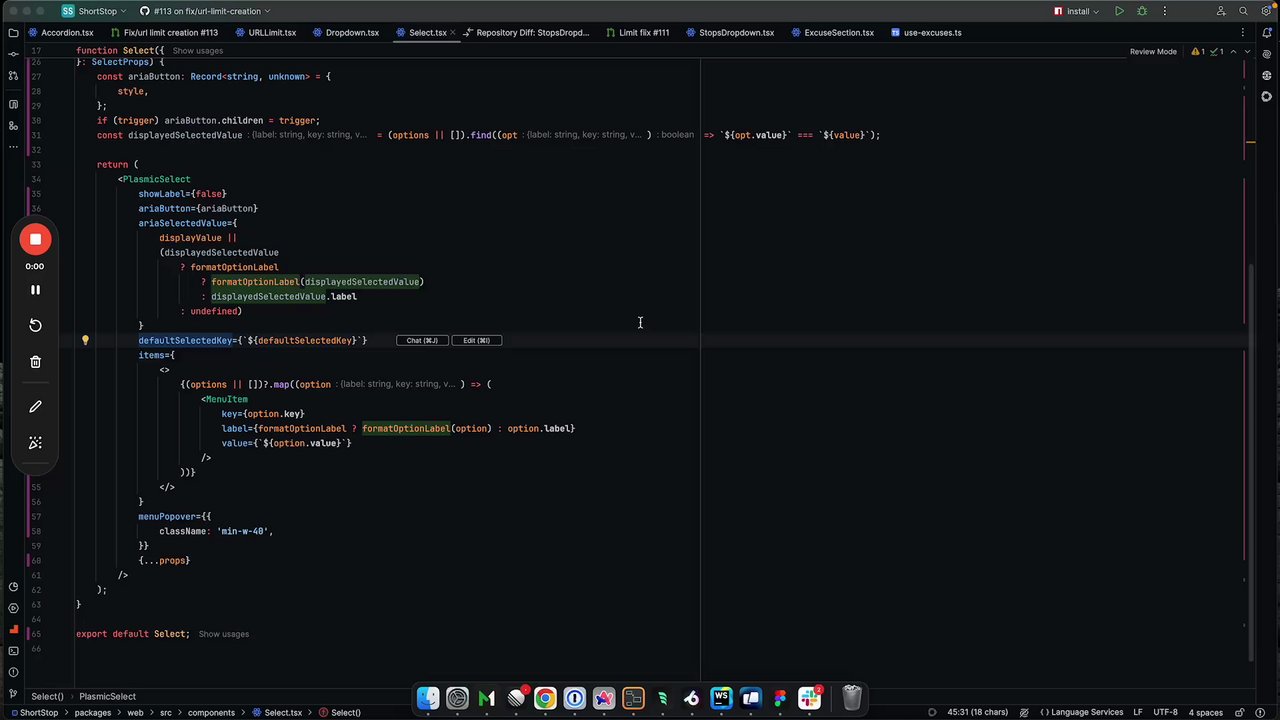Open Figma from the Dock
Viewport: 1280px width, 720px height.
click(780, 698)
